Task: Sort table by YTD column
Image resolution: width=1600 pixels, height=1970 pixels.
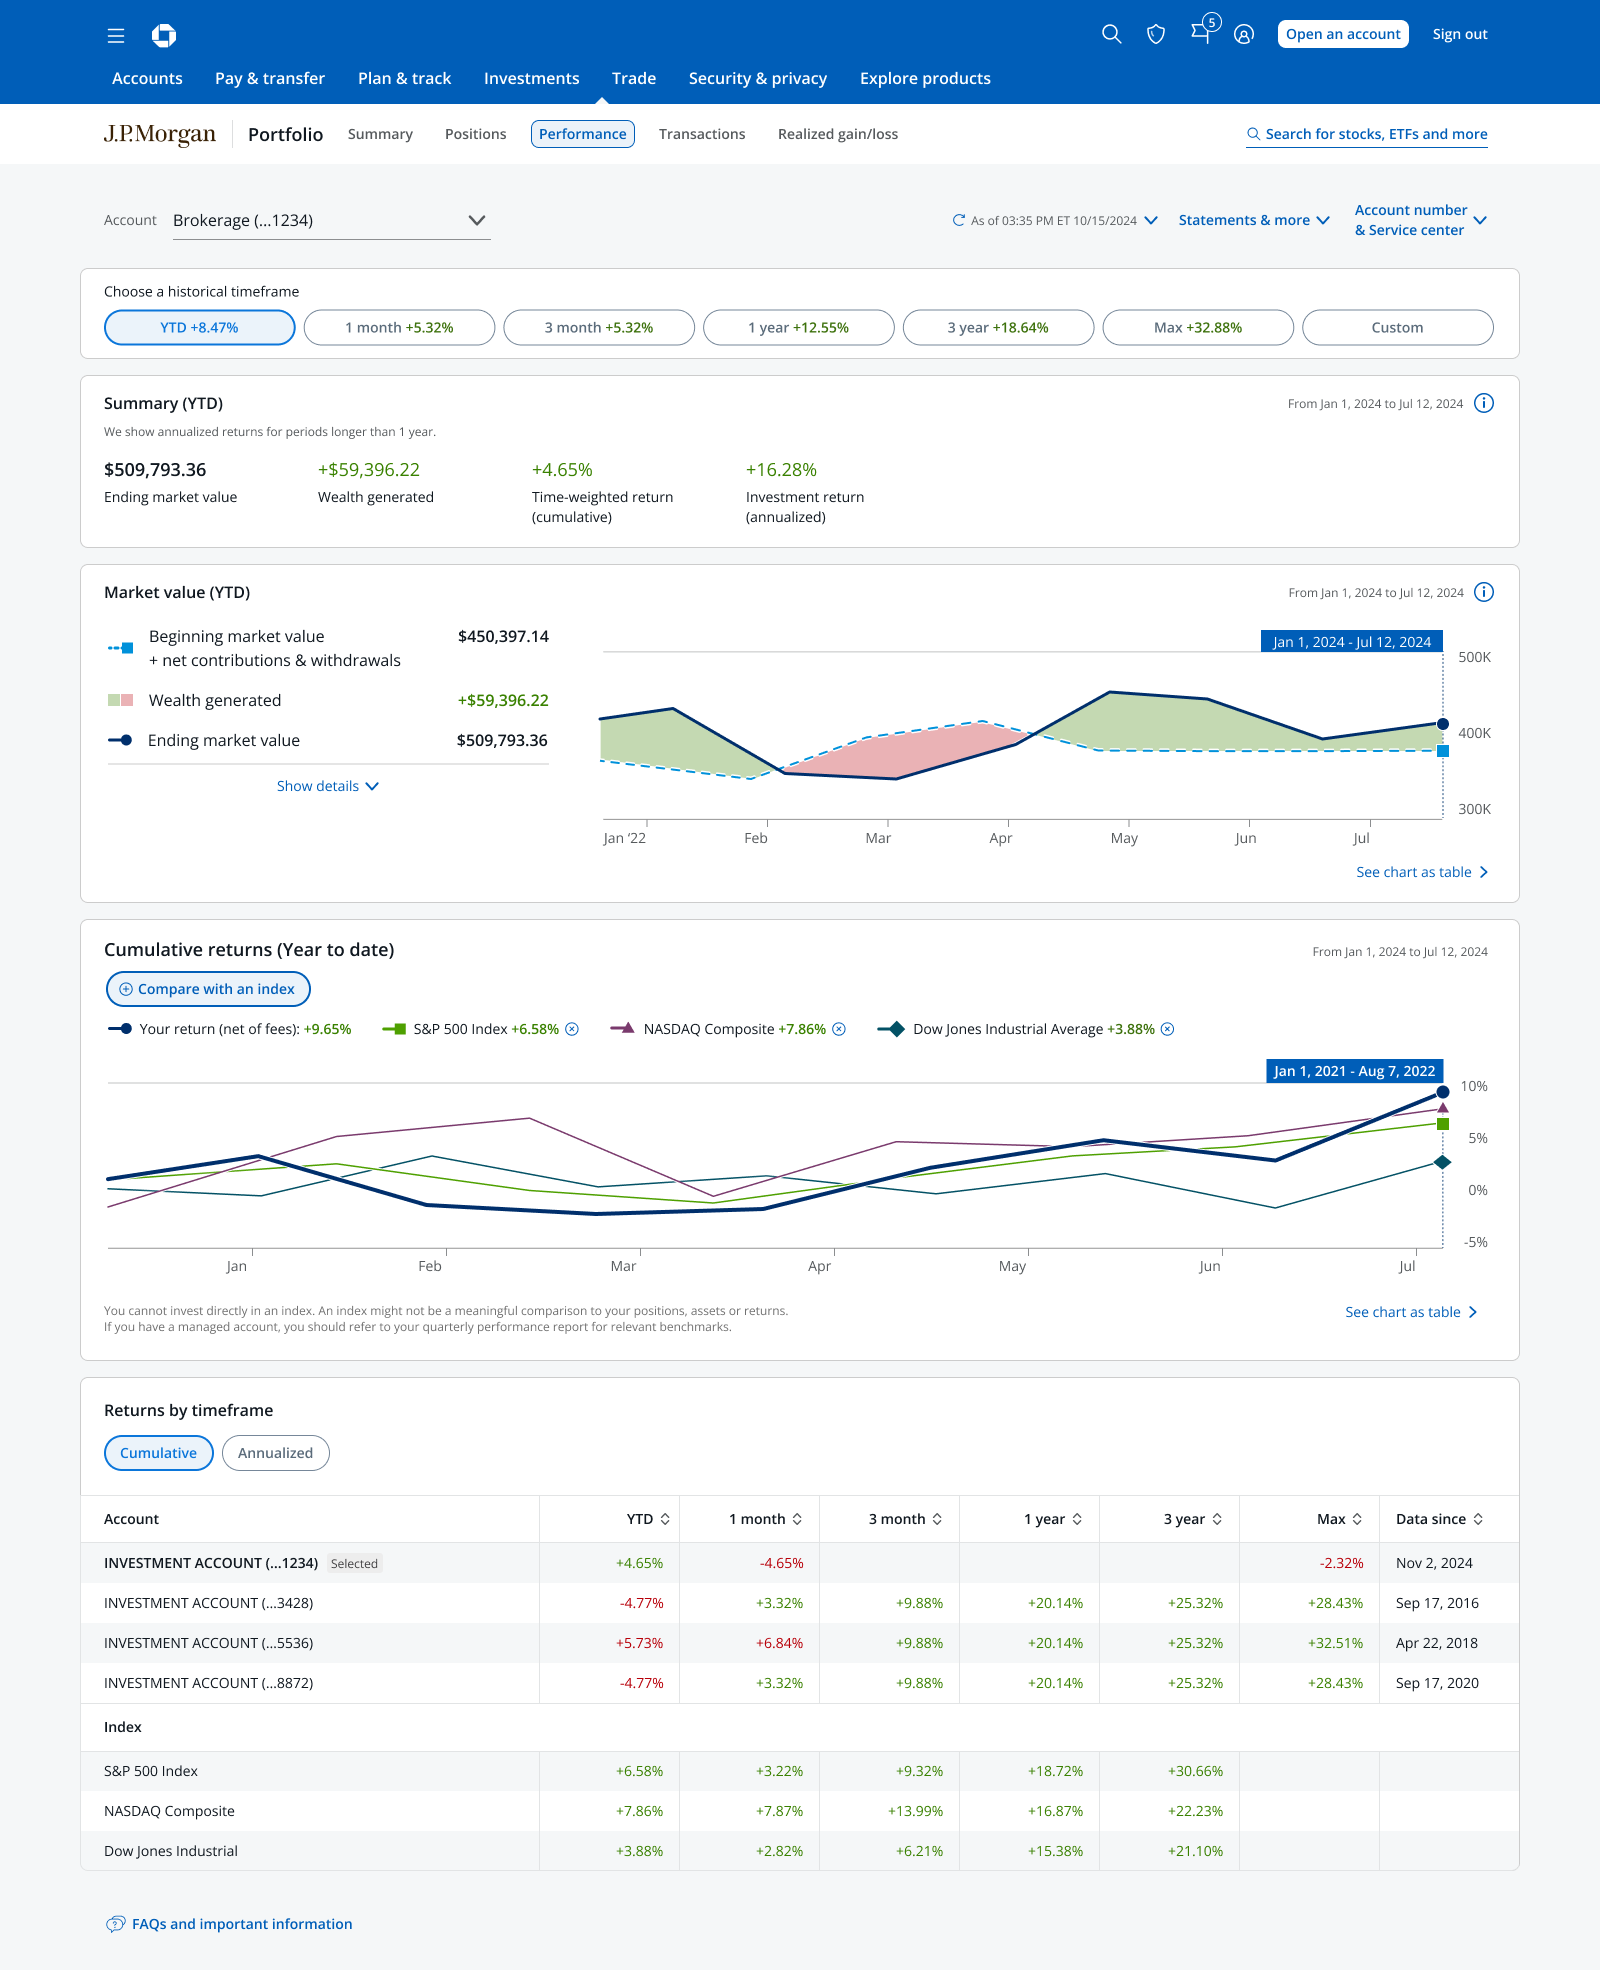Action: point(665,1519)
